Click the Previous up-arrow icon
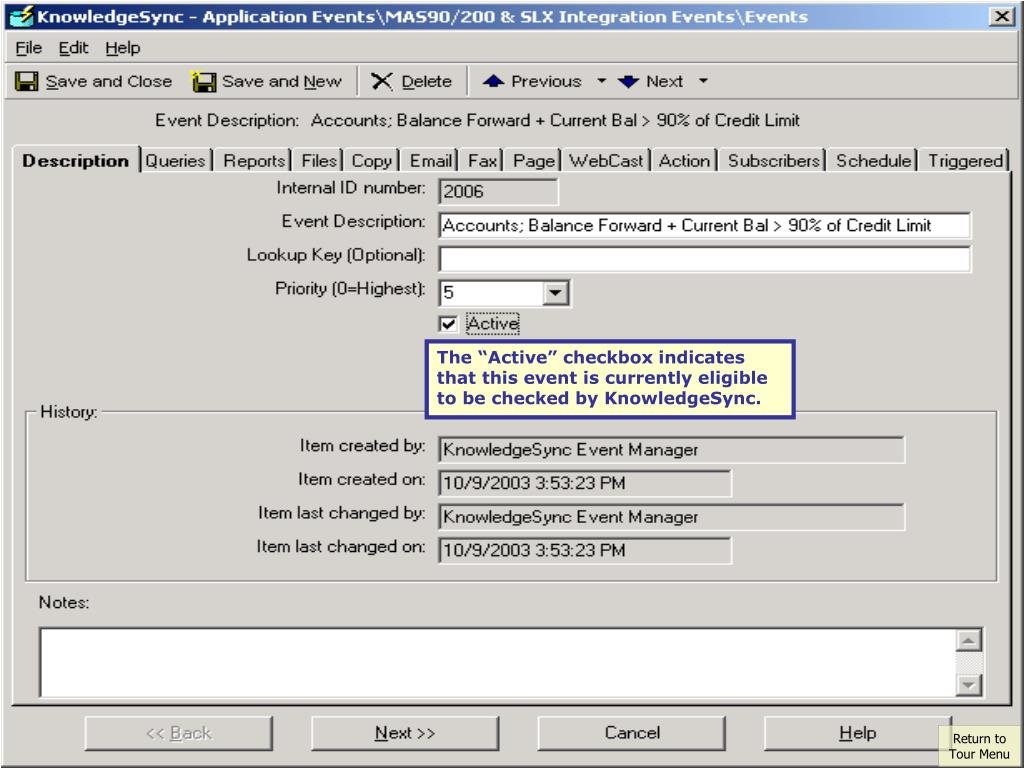 pyautogui.click(x=494, y=81)
